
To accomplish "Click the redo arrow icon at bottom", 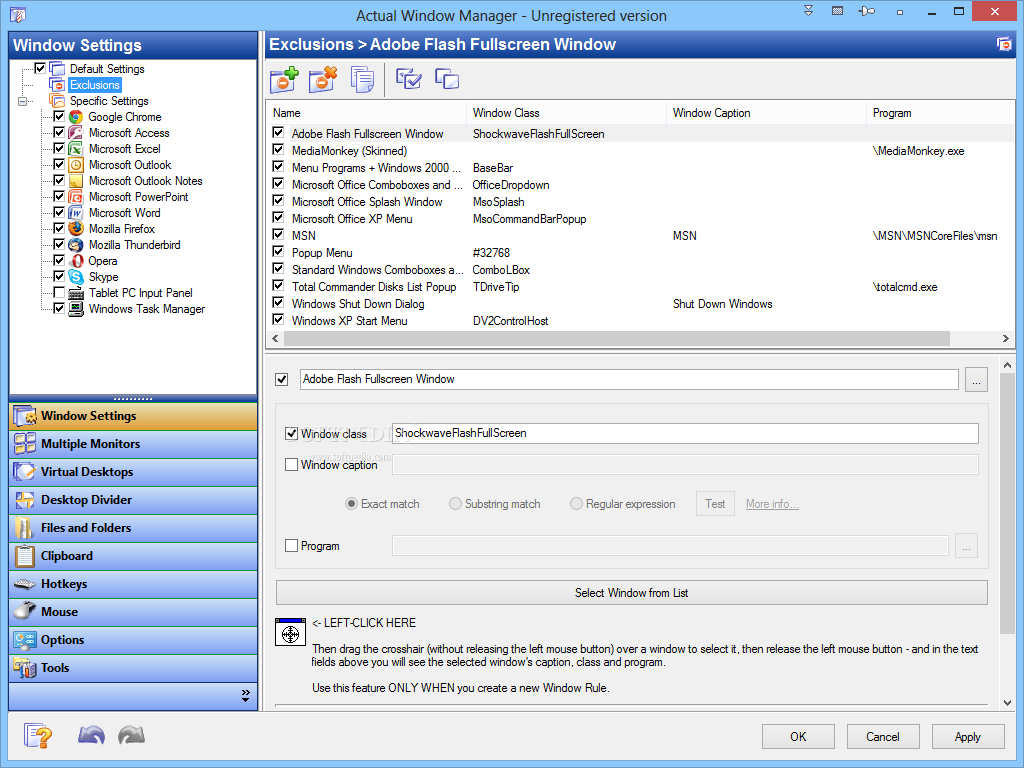I will click(x=131, y=735).
